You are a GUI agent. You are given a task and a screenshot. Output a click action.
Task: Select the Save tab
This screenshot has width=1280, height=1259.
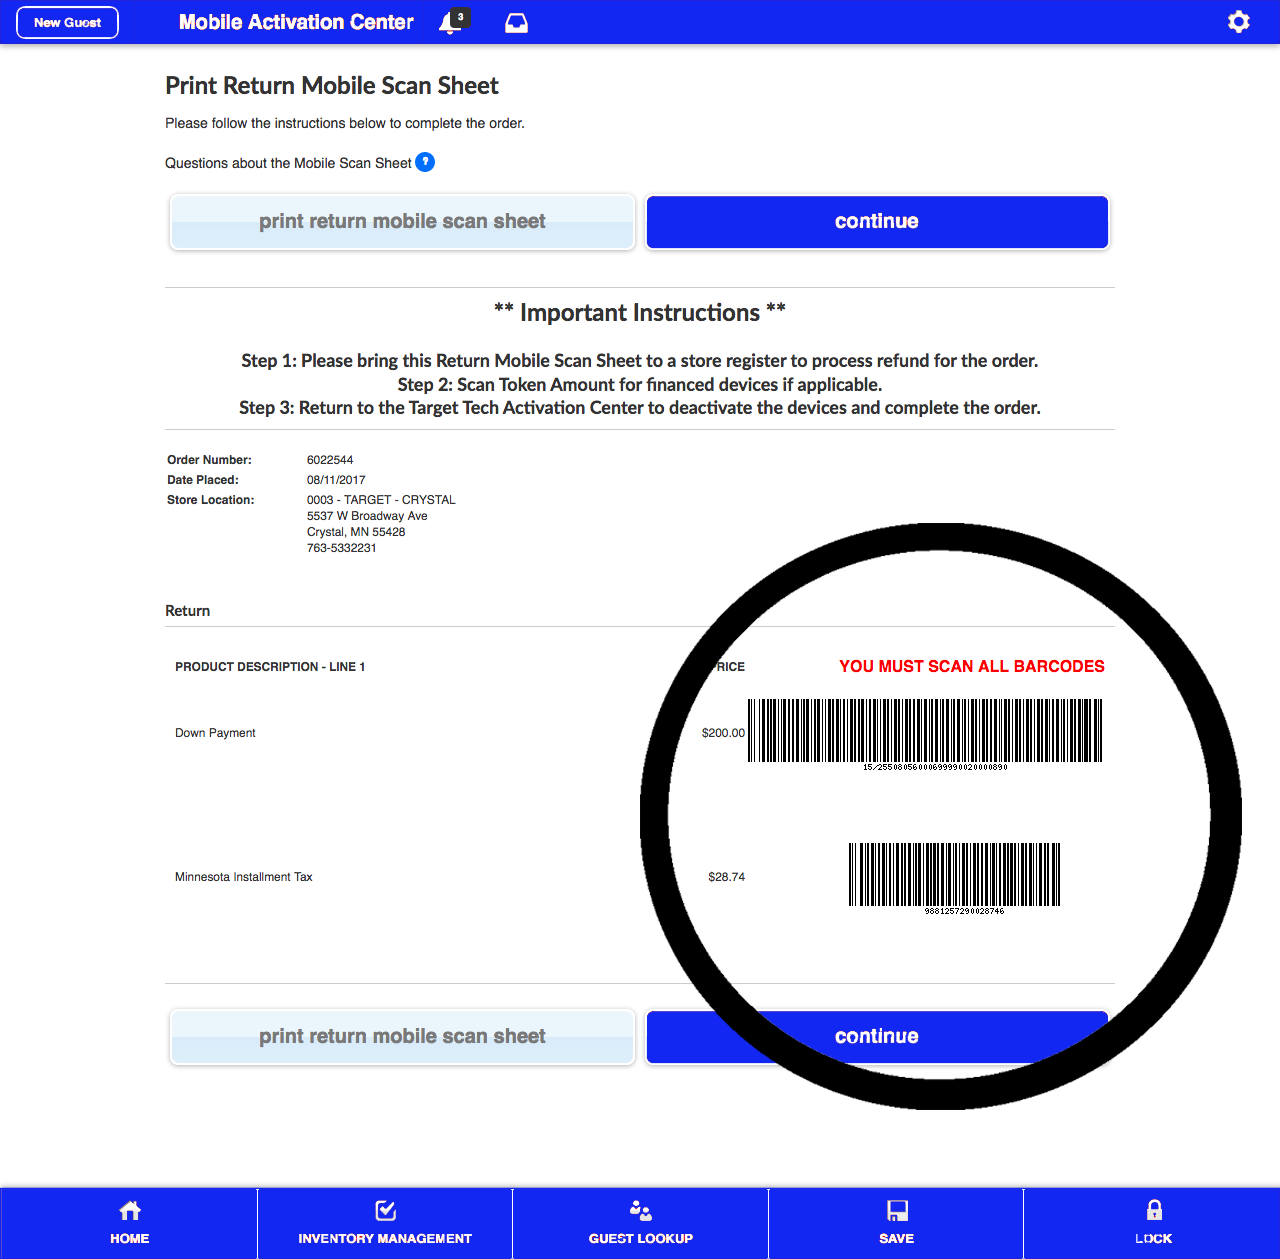[x=897, y=1223]
